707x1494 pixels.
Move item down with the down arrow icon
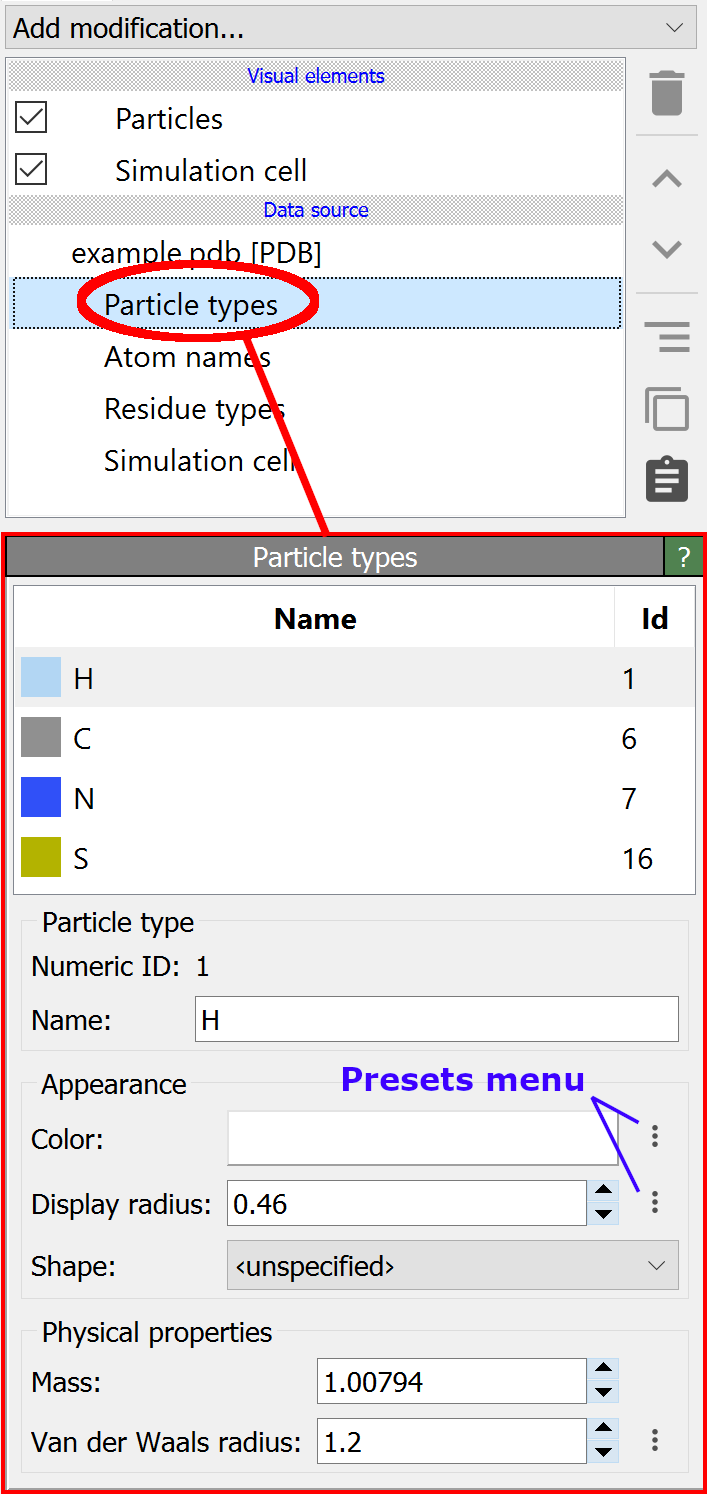tap(667, 249)
